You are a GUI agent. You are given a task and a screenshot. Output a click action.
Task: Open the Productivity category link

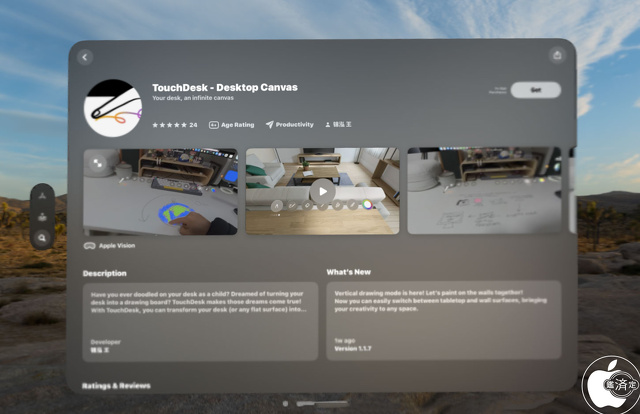[x=289, y=125]
